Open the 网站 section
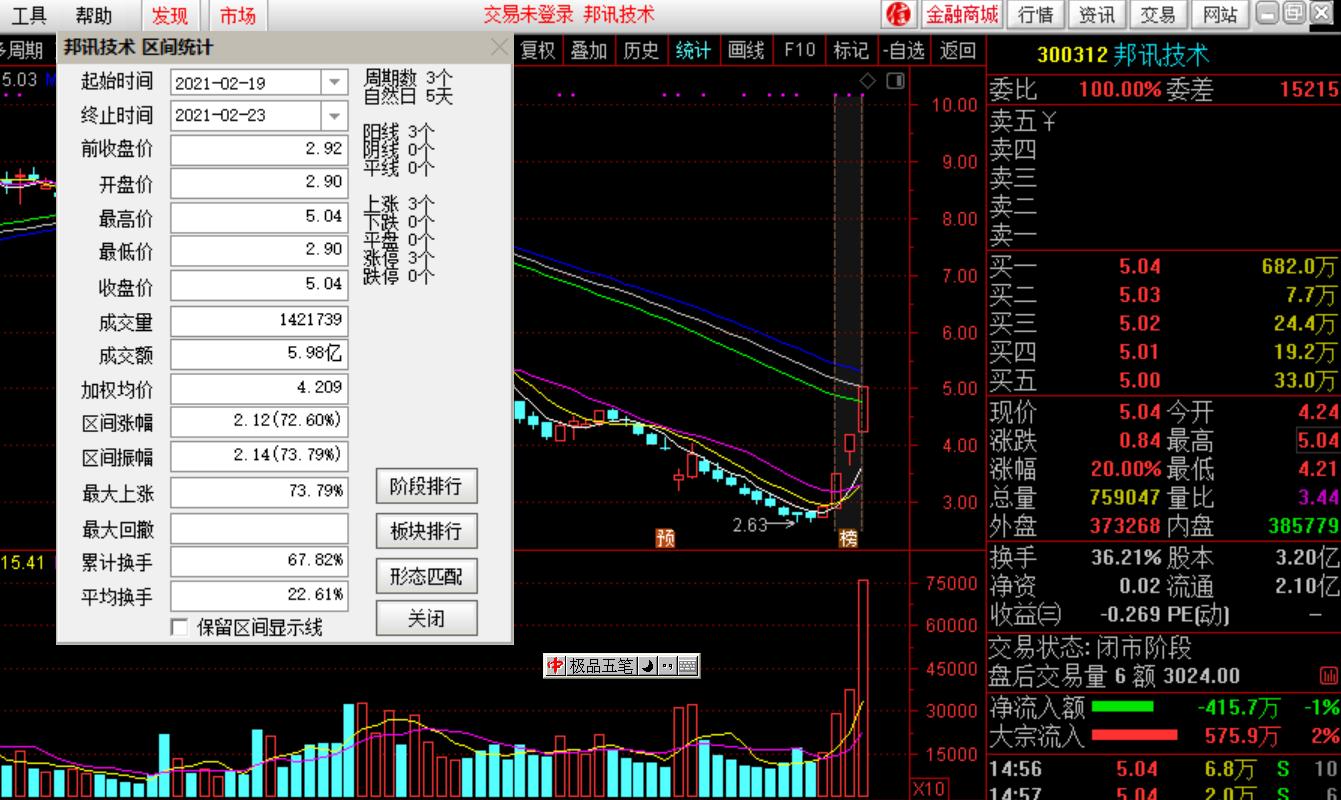This screenshot has width=1341, height=800. (1220, 14)
